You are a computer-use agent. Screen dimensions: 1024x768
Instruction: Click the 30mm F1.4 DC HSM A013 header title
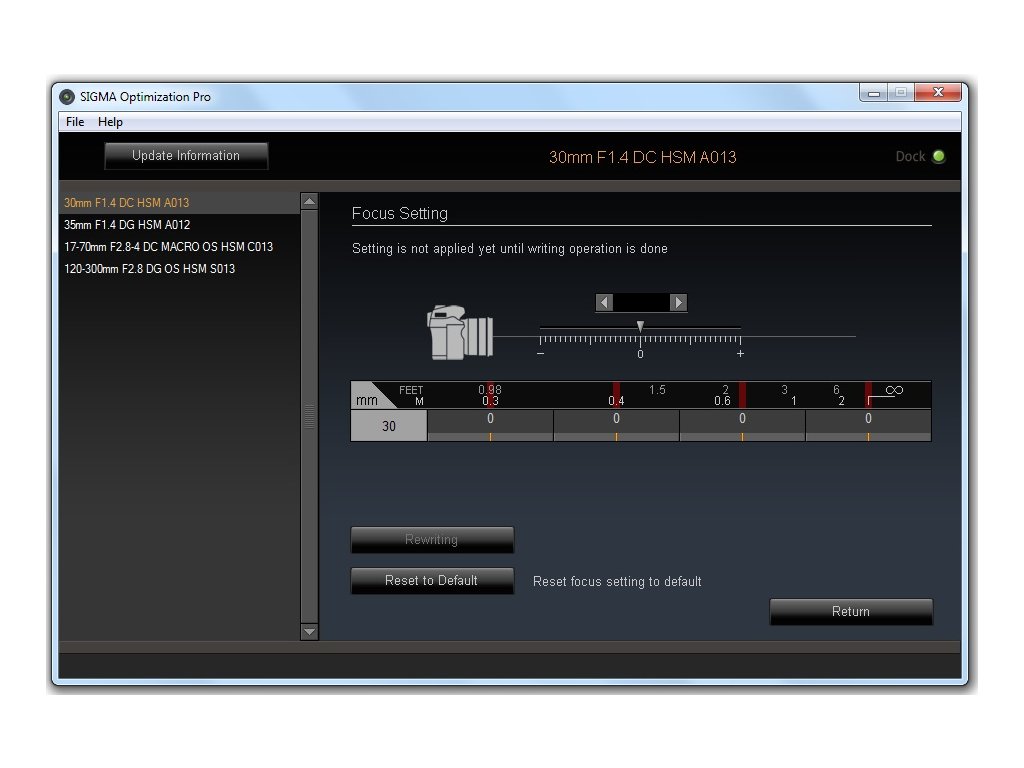pos(643,157)
